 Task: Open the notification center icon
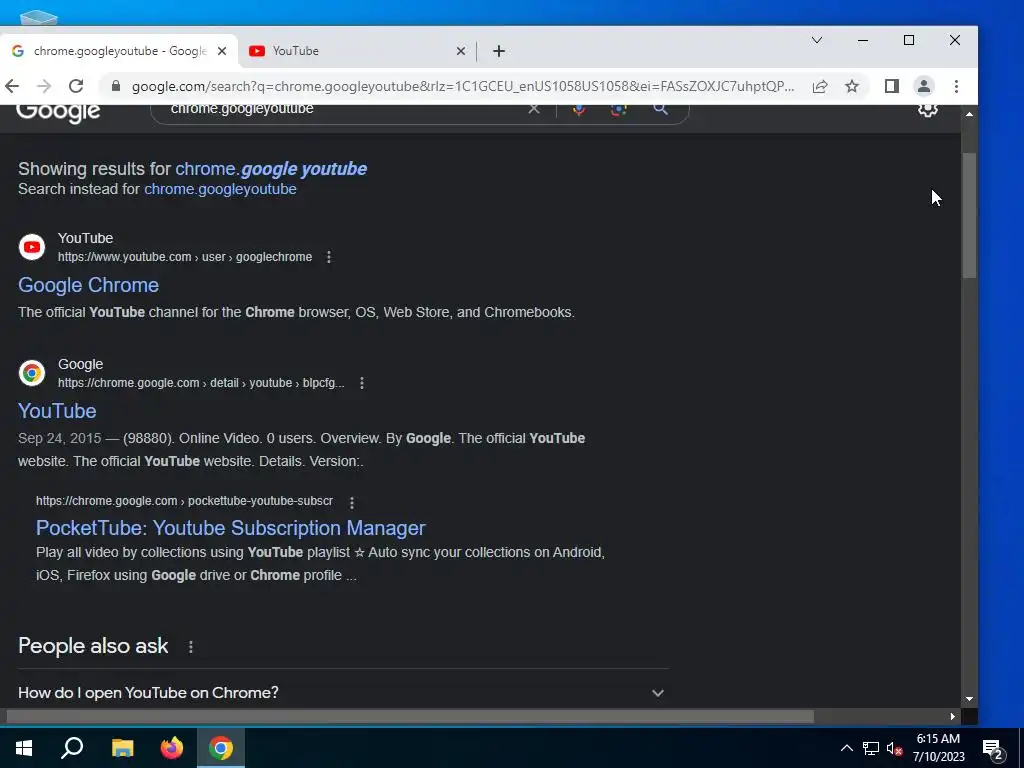(x=993, y=750)
